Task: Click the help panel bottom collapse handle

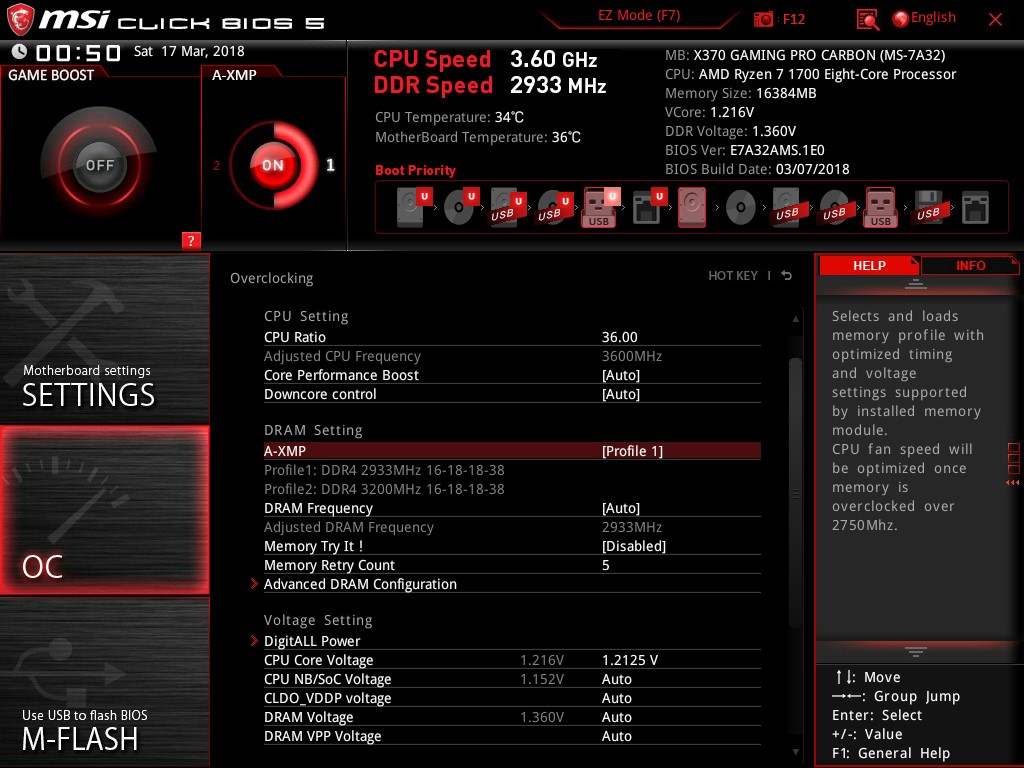Action: click(916, 651)
